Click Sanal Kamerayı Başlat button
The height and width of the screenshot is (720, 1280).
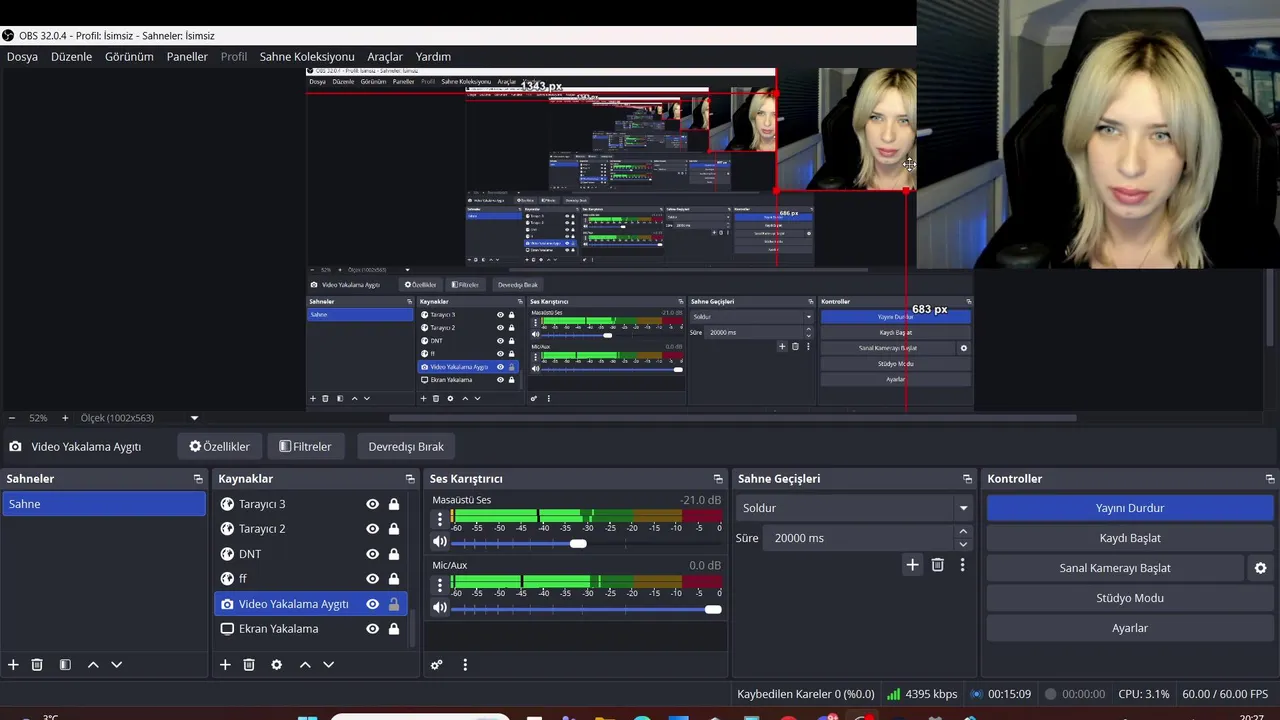(x=1115, y=568)
